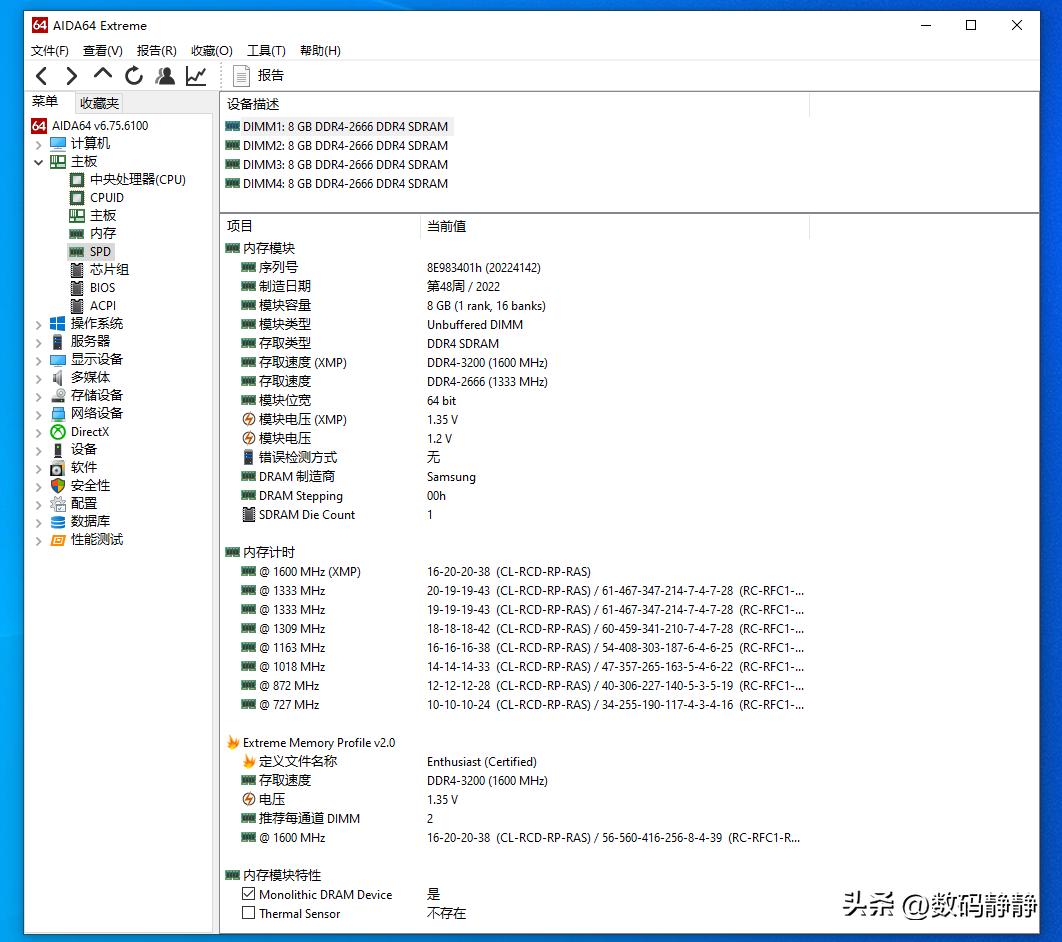Click the refresh toolbar icon

[x=133, y=75]
